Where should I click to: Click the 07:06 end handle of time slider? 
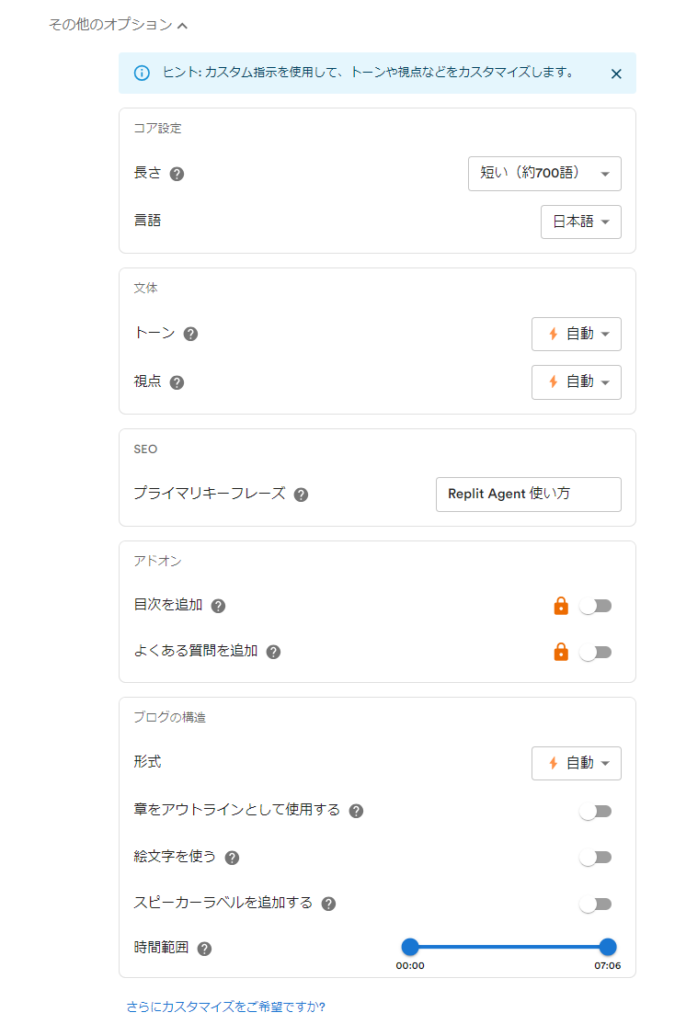[x=608, y=946]
